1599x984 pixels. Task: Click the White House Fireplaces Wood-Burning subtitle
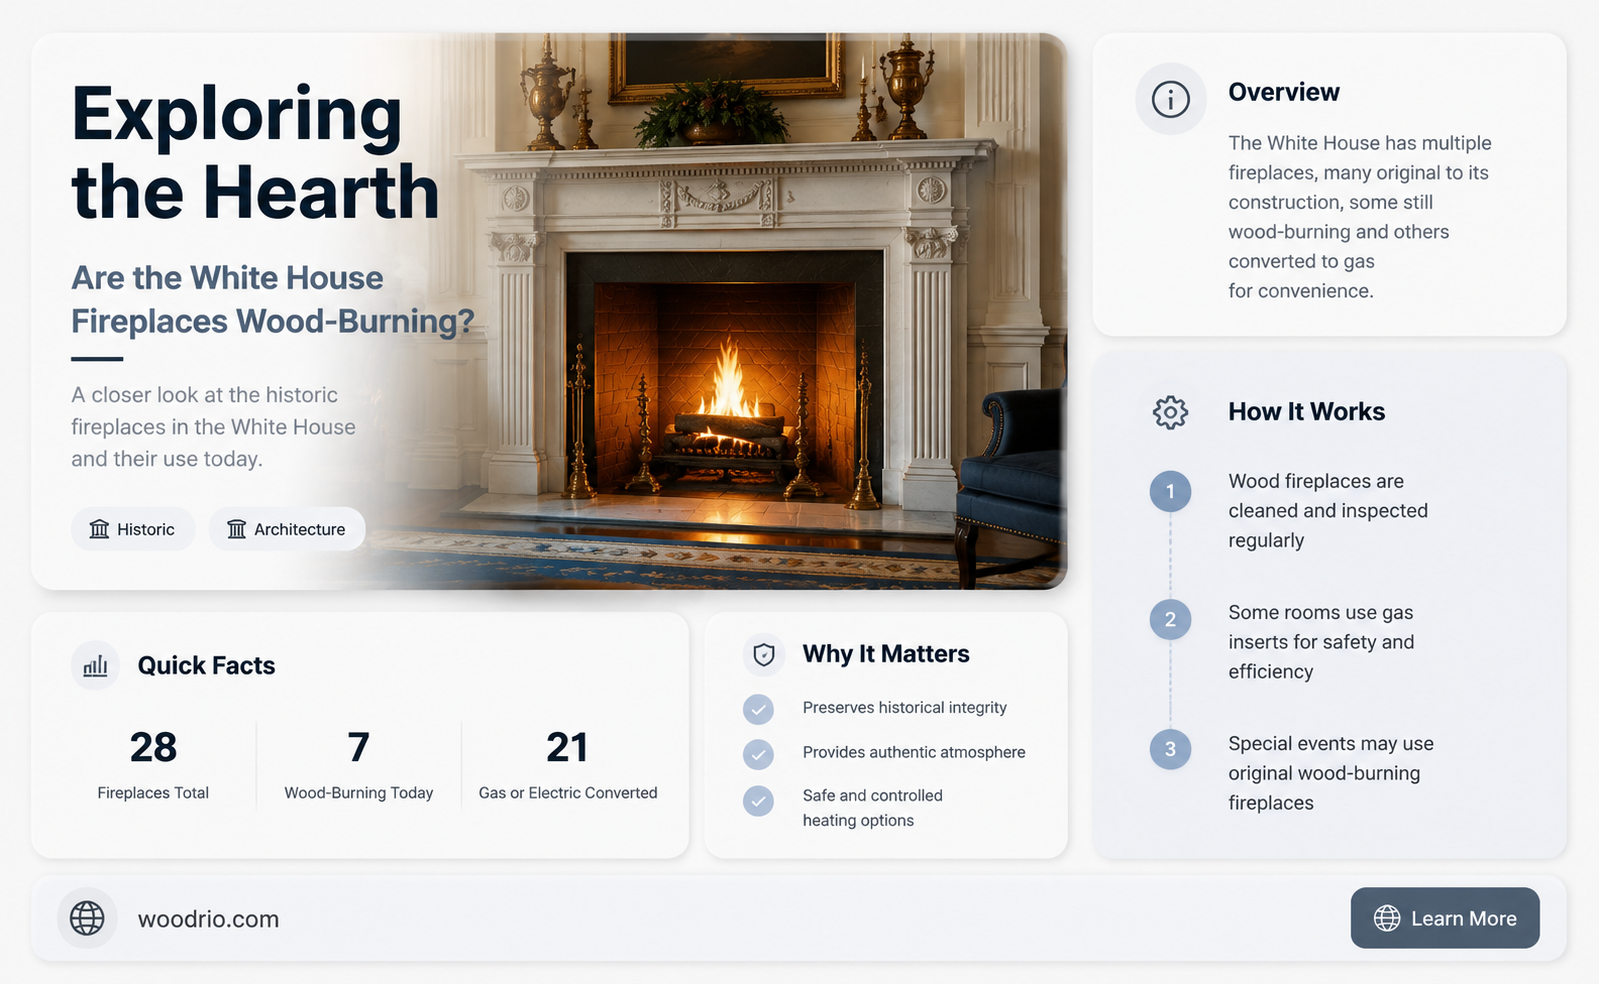272,299
